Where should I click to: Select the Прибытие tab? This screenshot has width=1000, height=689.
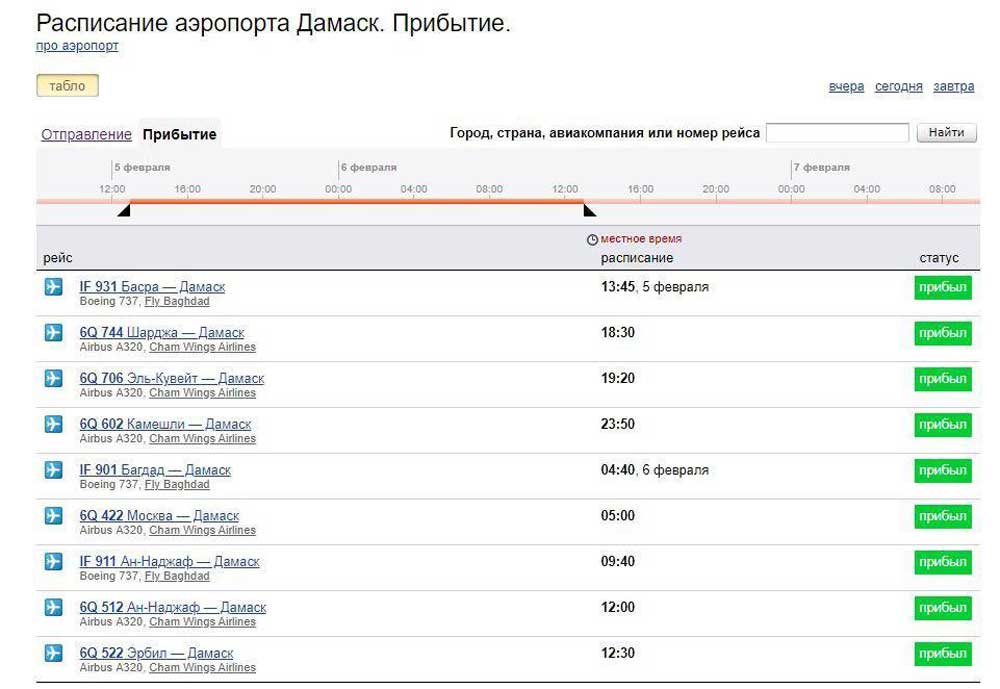180,135
